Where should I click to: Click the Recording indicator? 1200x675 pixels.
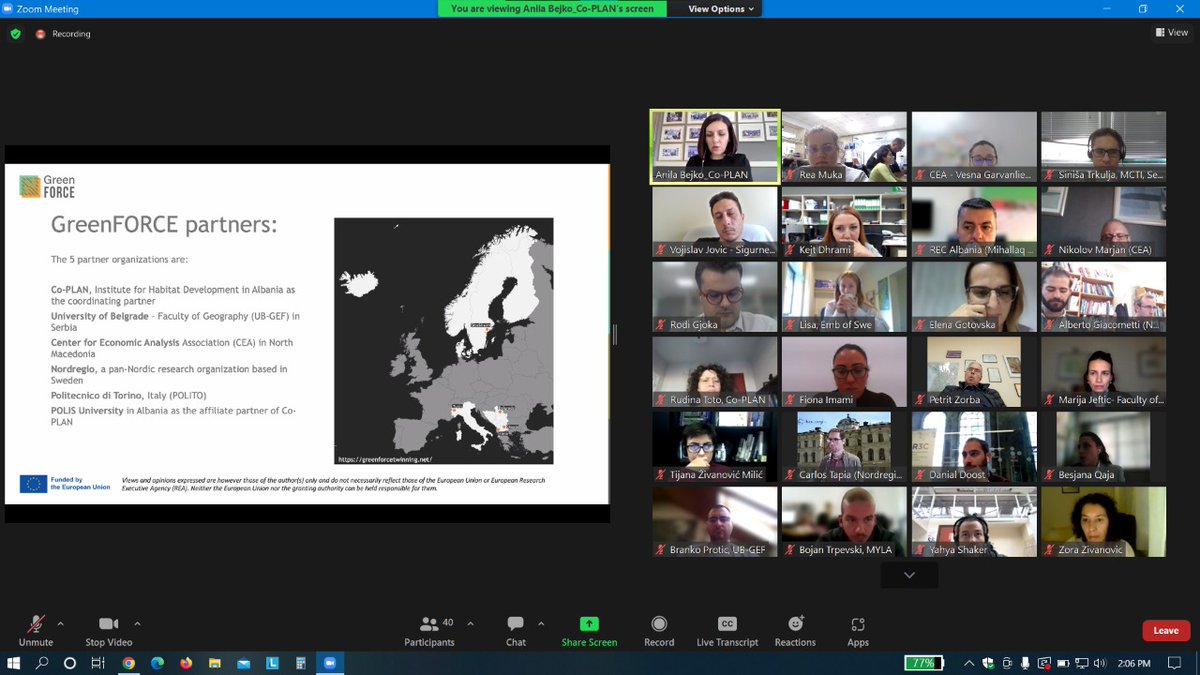[x=63, y=34]
